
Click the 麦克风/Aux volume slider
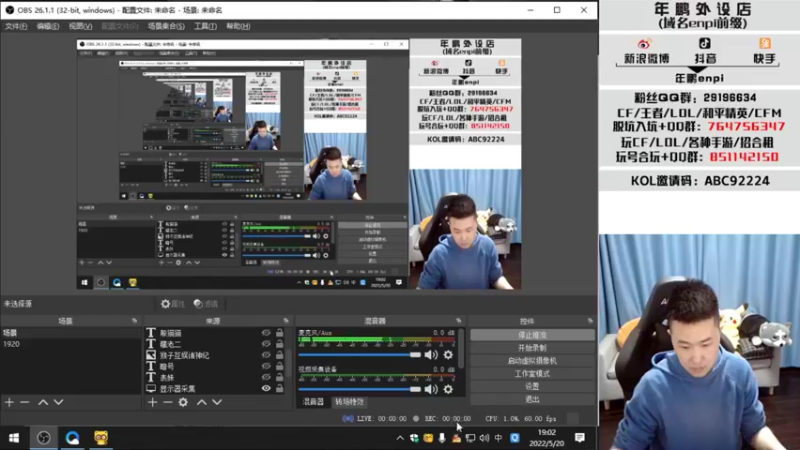(x=360, y=355)
